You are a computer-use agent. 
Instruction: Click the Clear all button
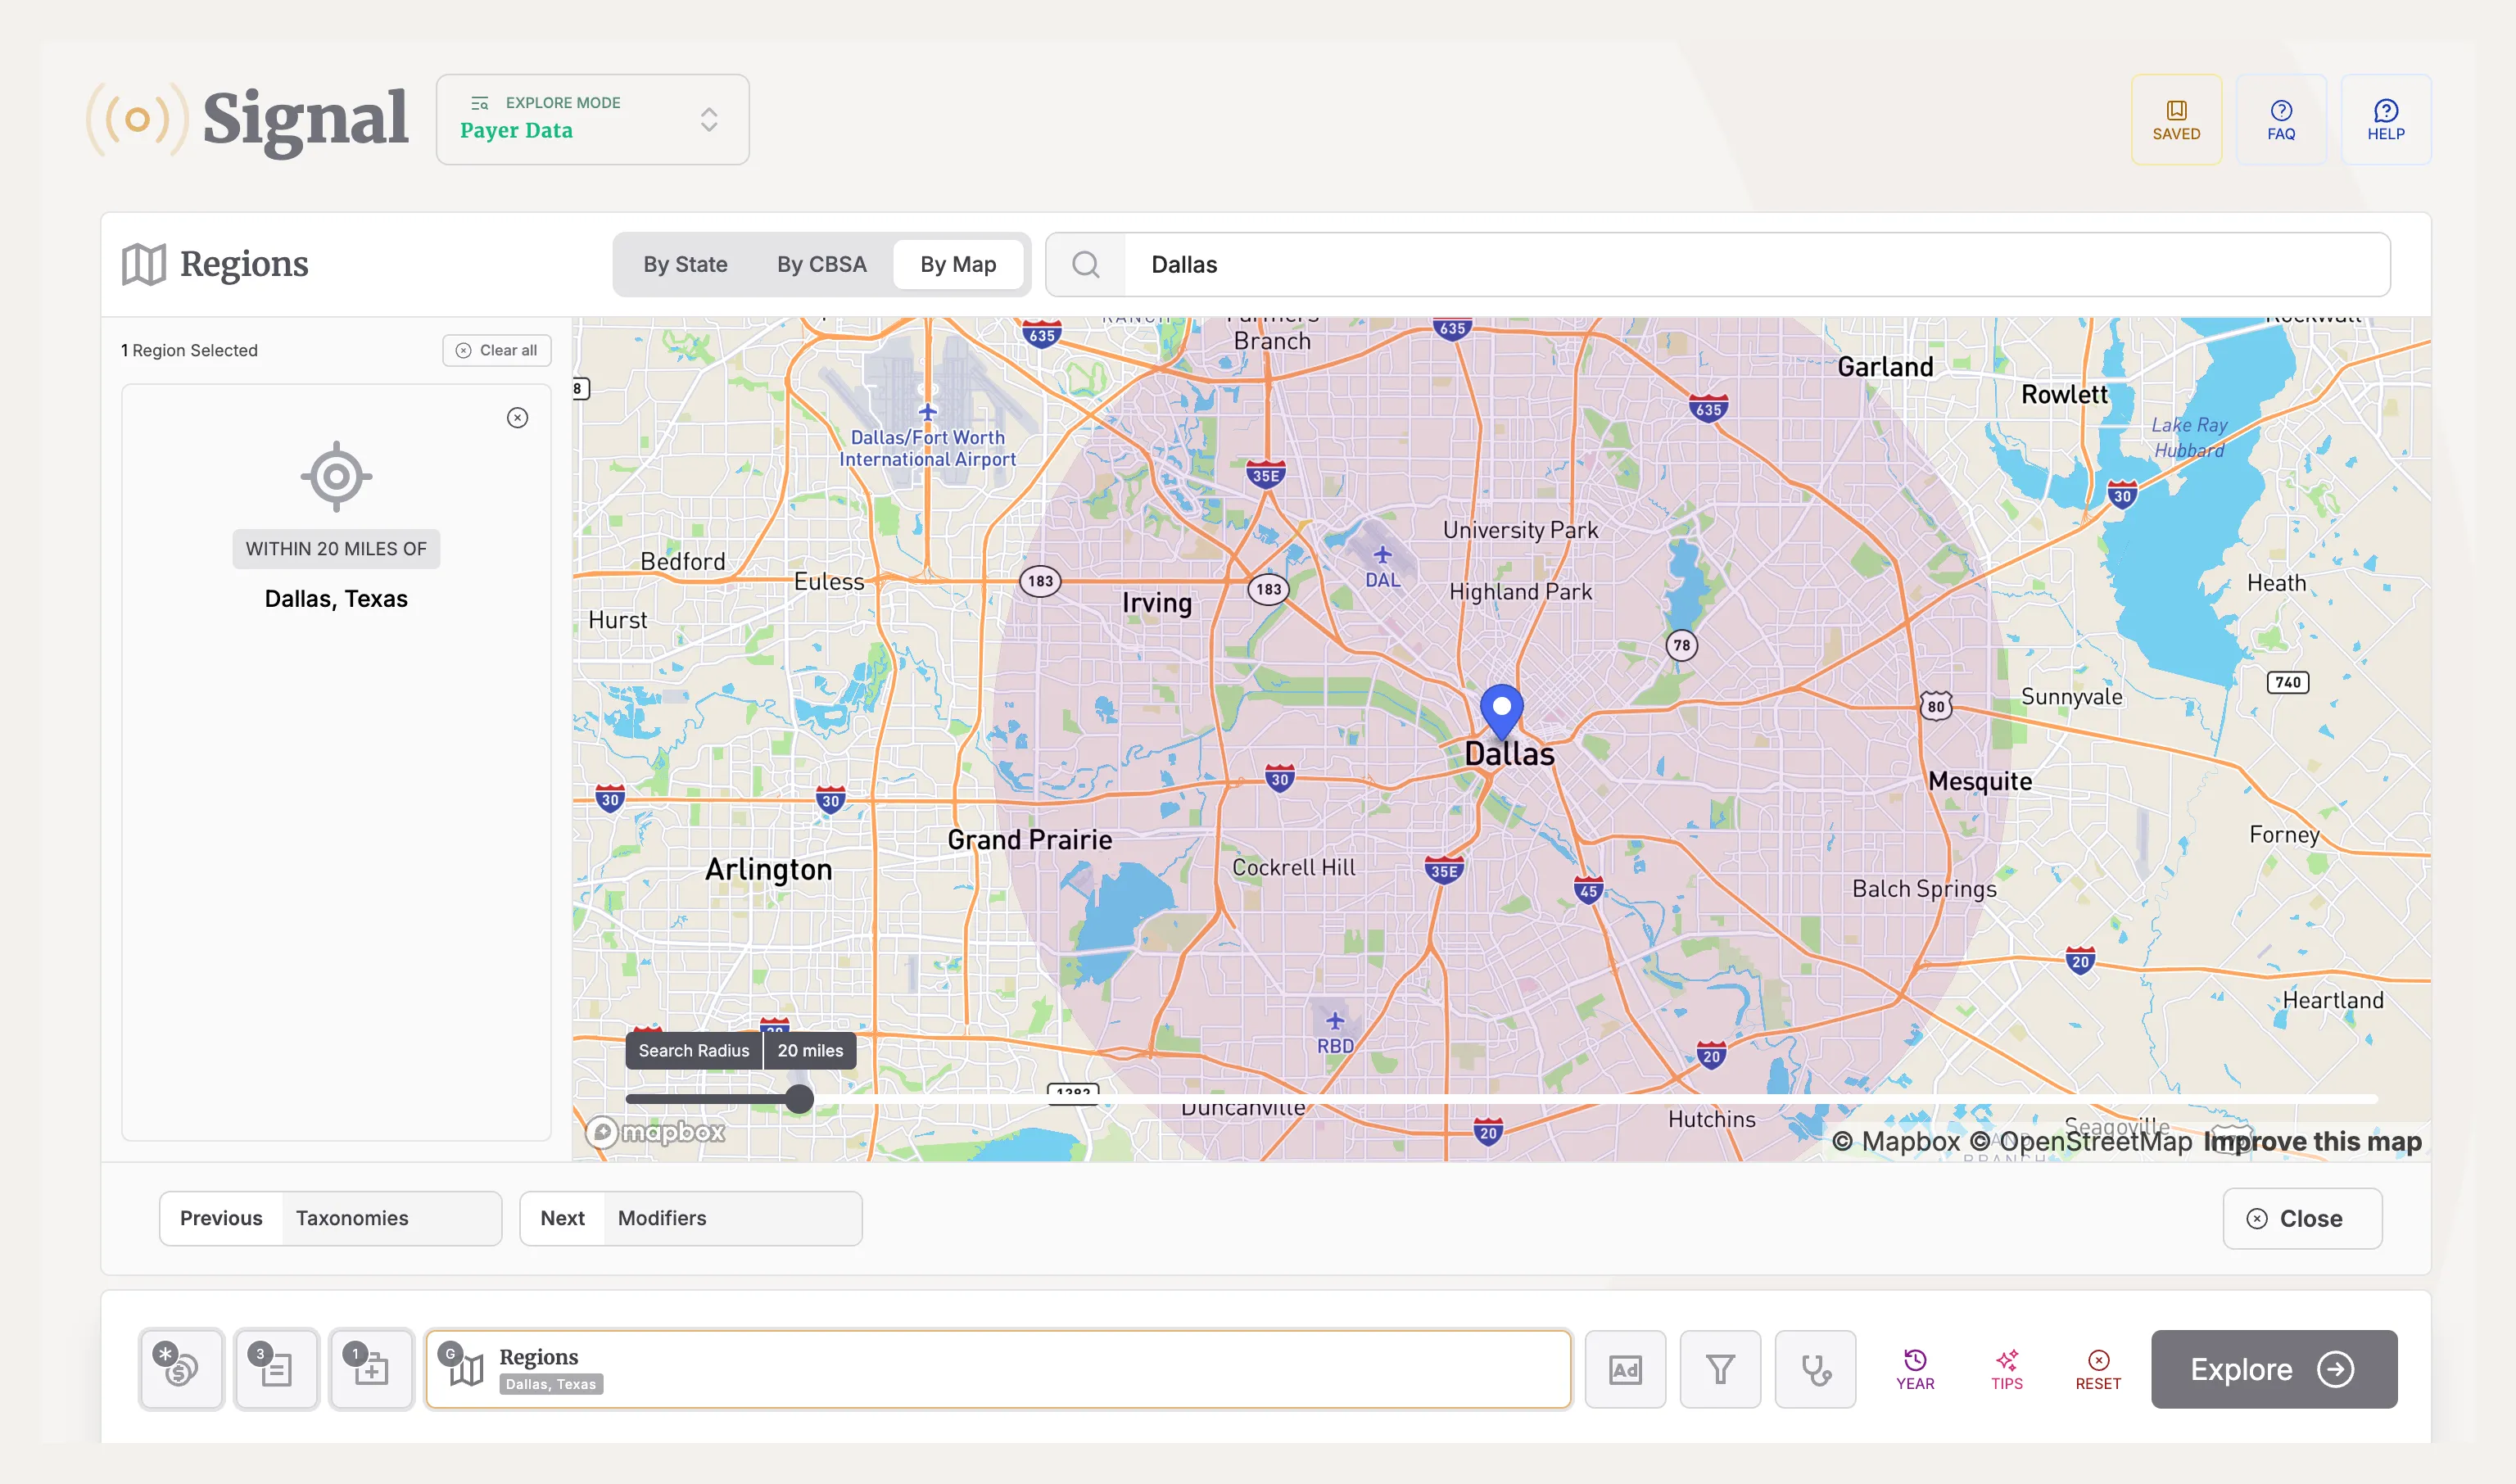point(496,350)
